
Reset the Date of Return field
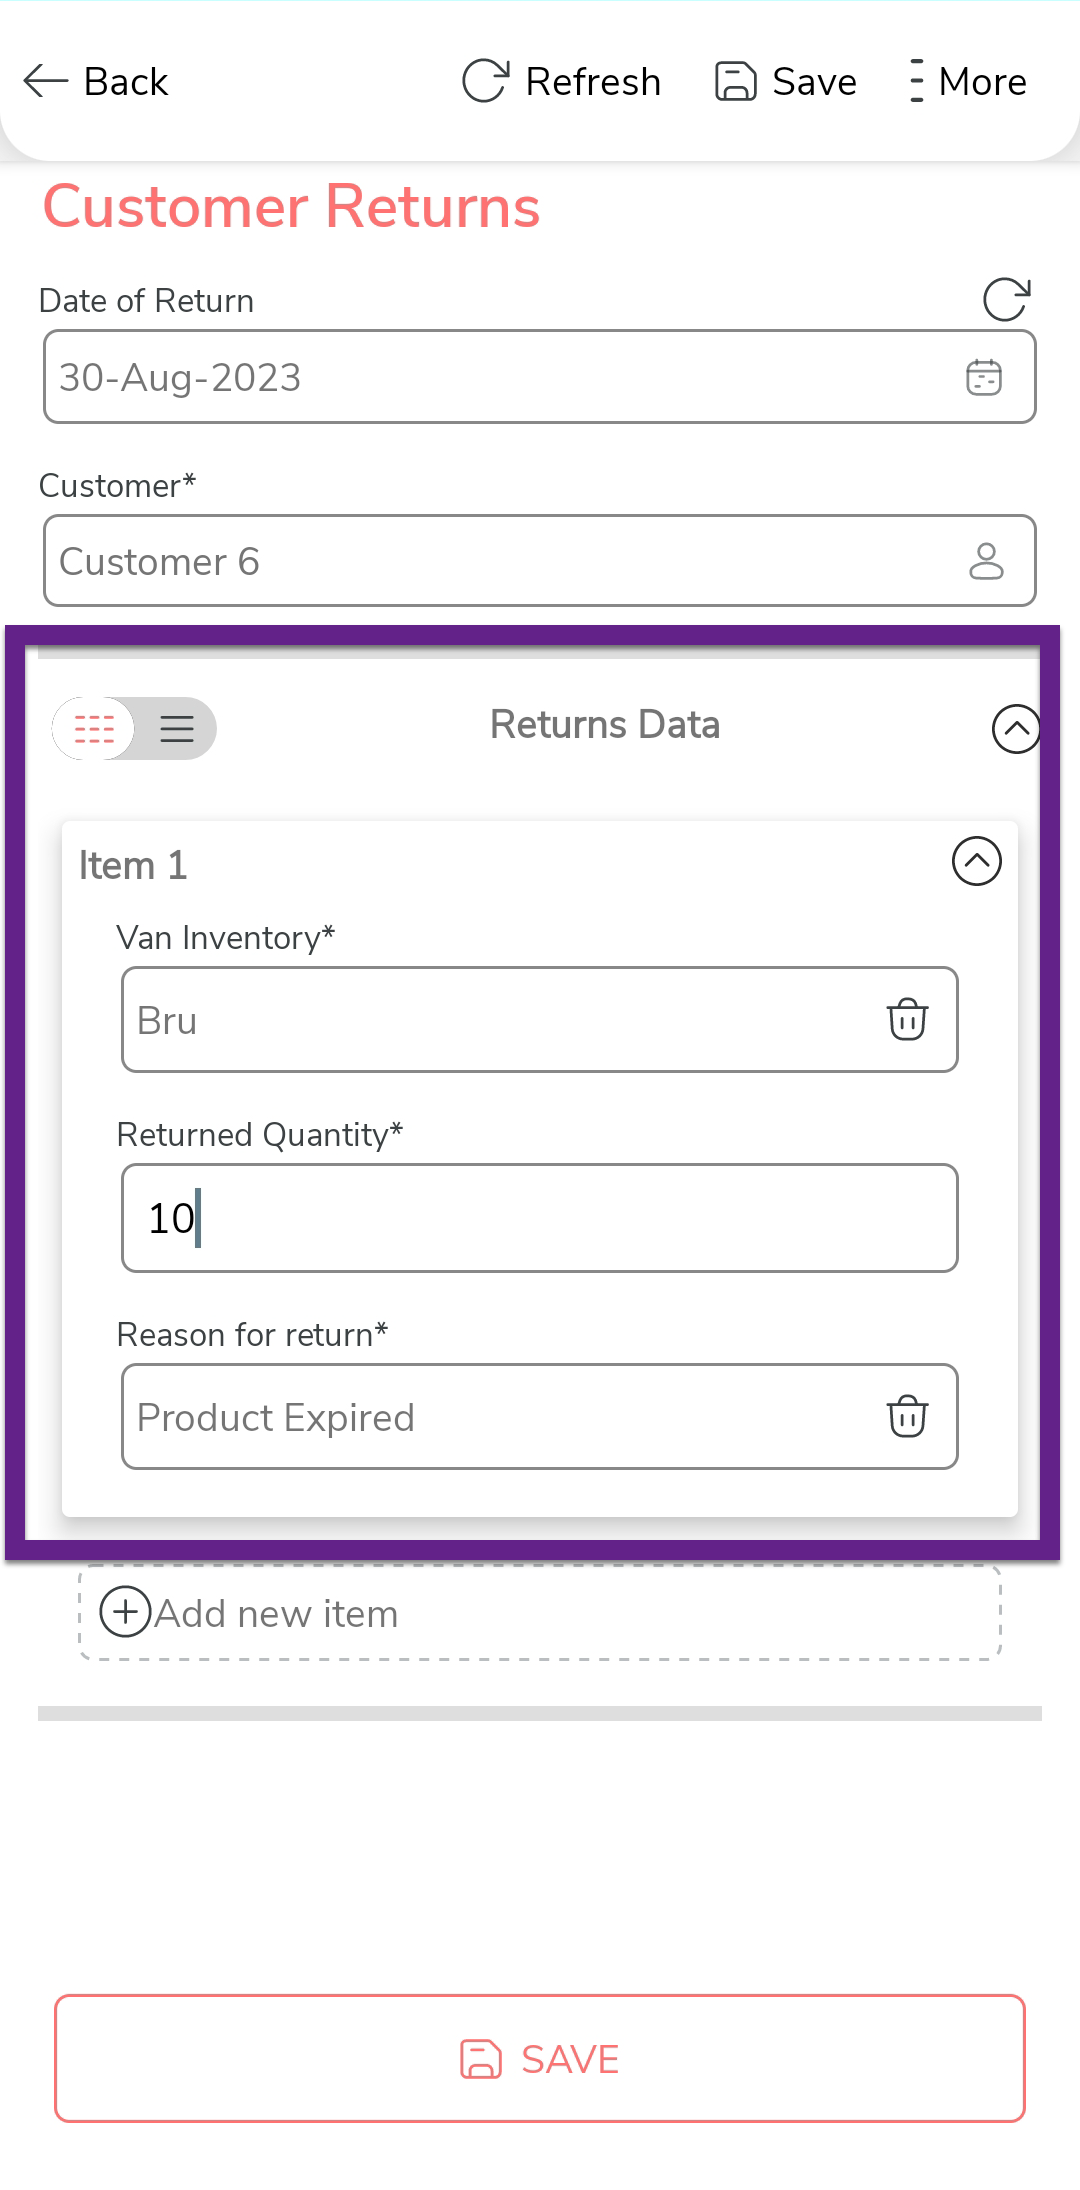click(1006, 300)
